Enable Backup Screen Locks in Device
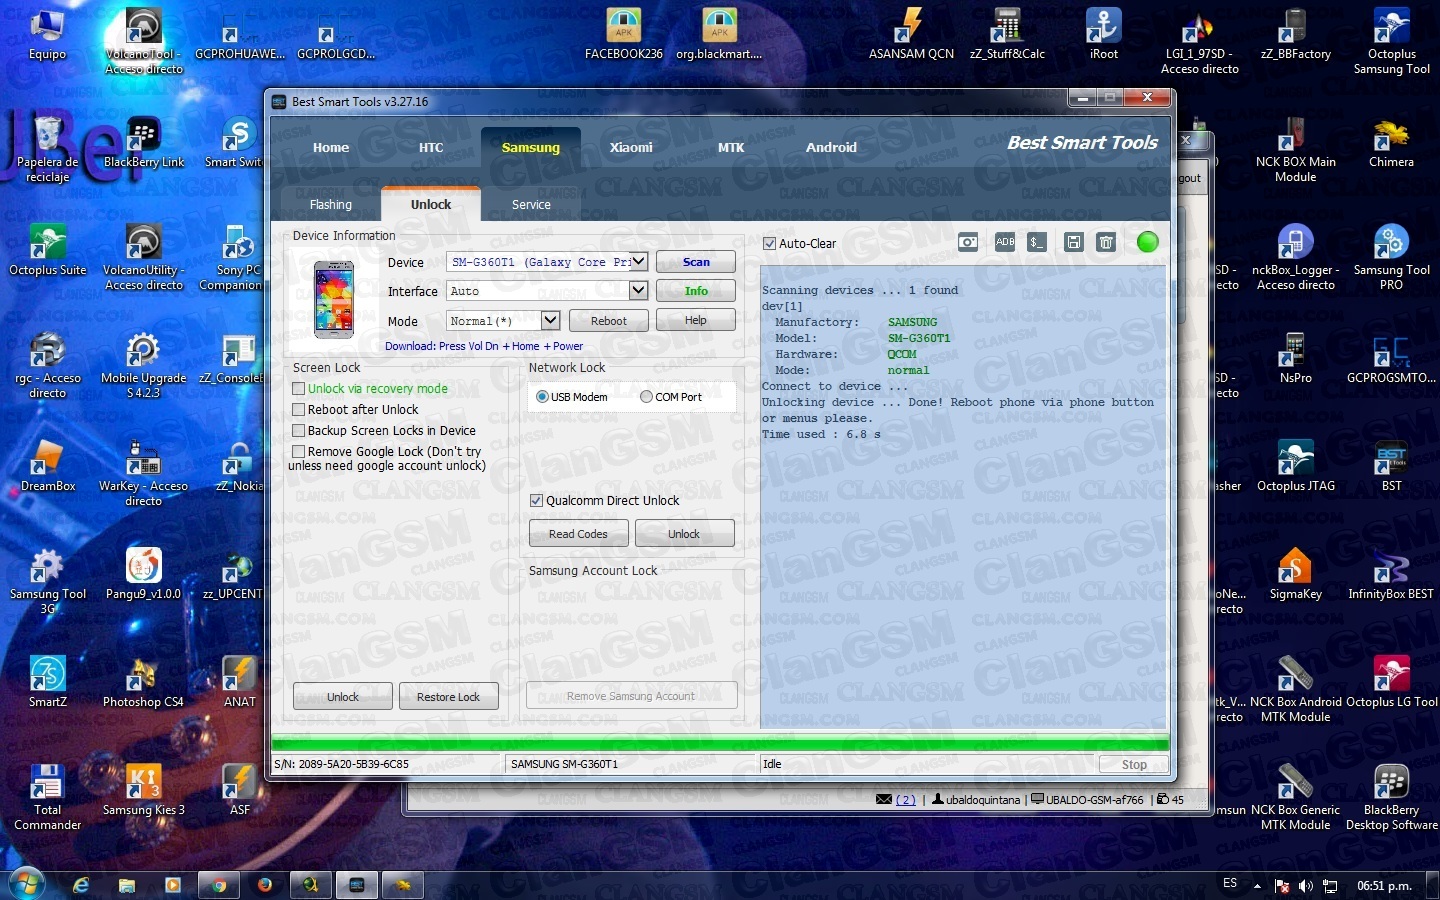The image size is (1440, 900). (298, 430)
